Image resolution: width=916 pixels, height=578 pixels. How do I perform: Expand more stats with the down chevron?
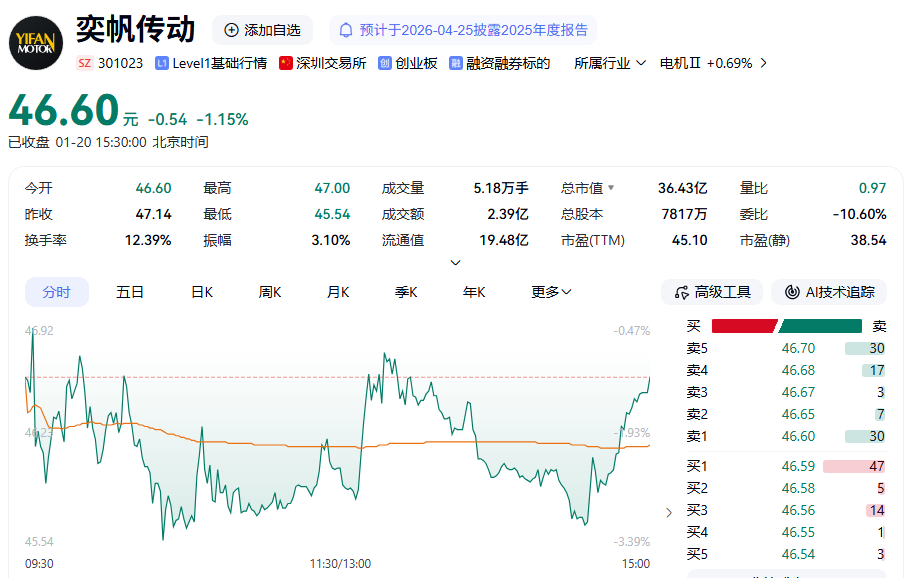(x=456, y=263)
